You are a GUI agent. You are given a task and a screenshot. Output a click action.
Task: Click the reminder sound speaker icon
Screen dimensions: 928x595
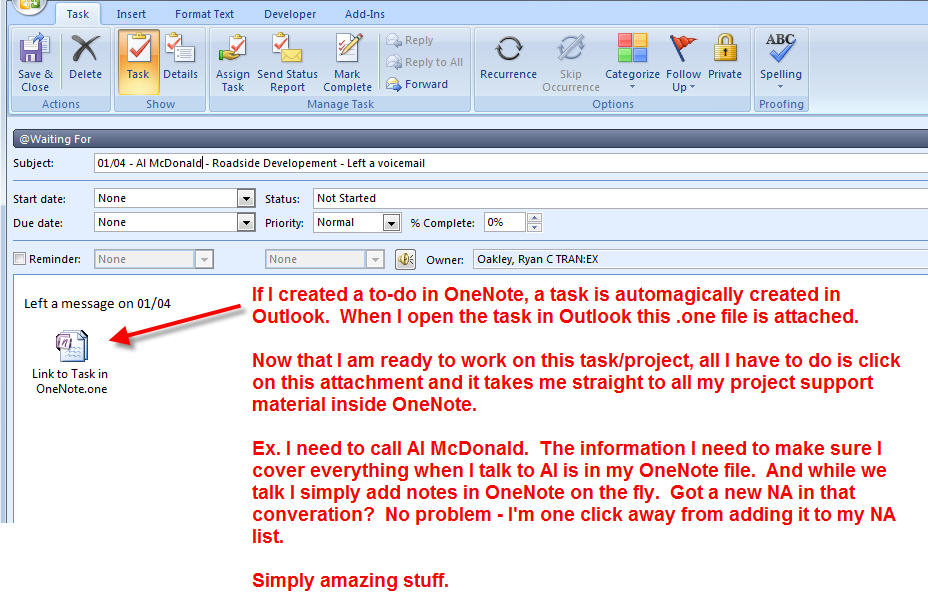(x=405, y=260)
